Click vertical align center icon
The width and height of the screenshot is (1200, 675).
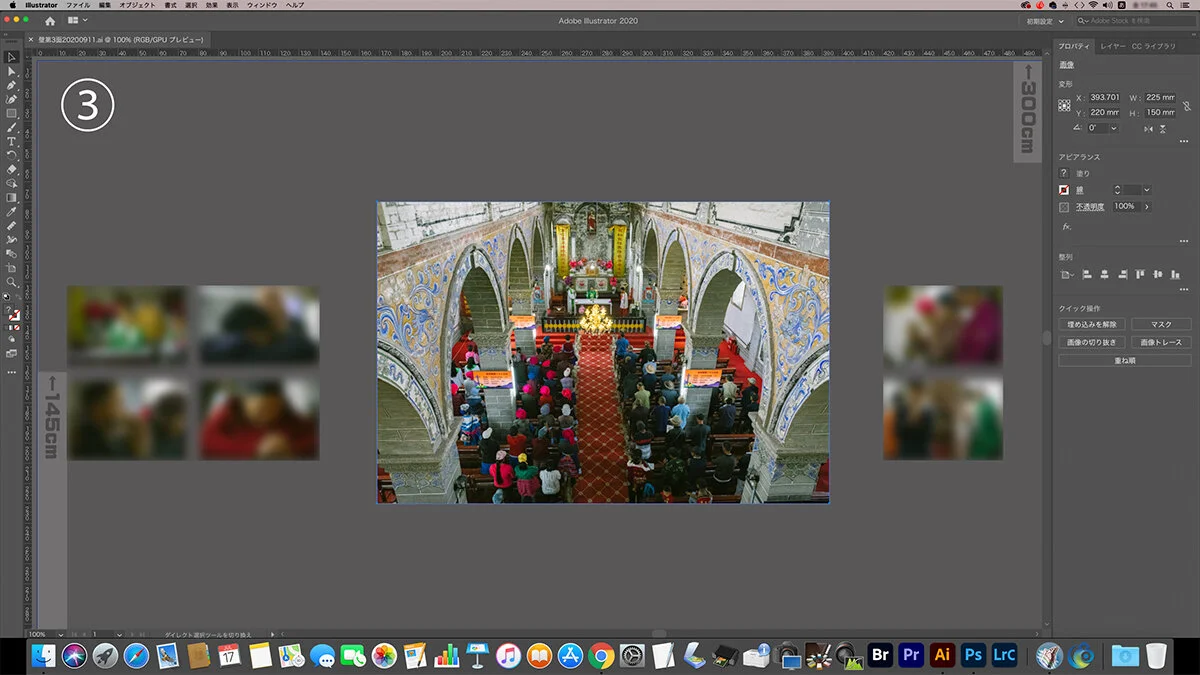[x=1157, y=275]
